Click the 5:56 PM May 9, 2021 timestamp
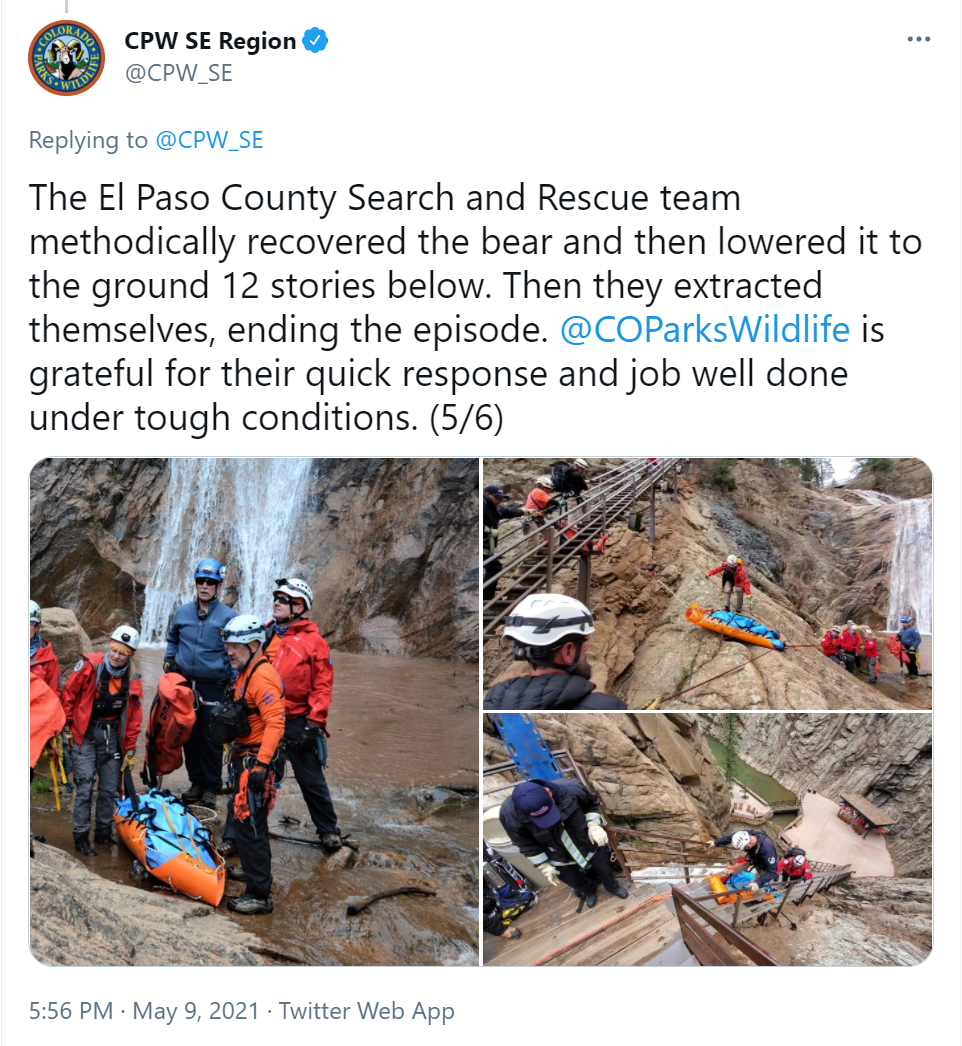Image resolution: width=962 pixels, height=1046 pixels. point(143,1011)
